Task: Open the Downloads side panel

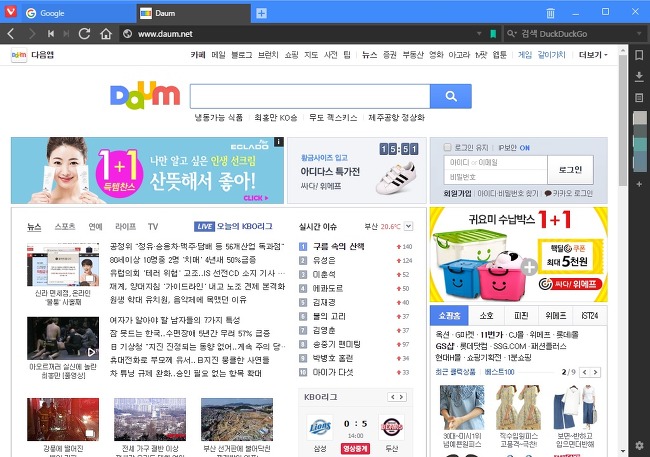Action: (x=639, y=76)
